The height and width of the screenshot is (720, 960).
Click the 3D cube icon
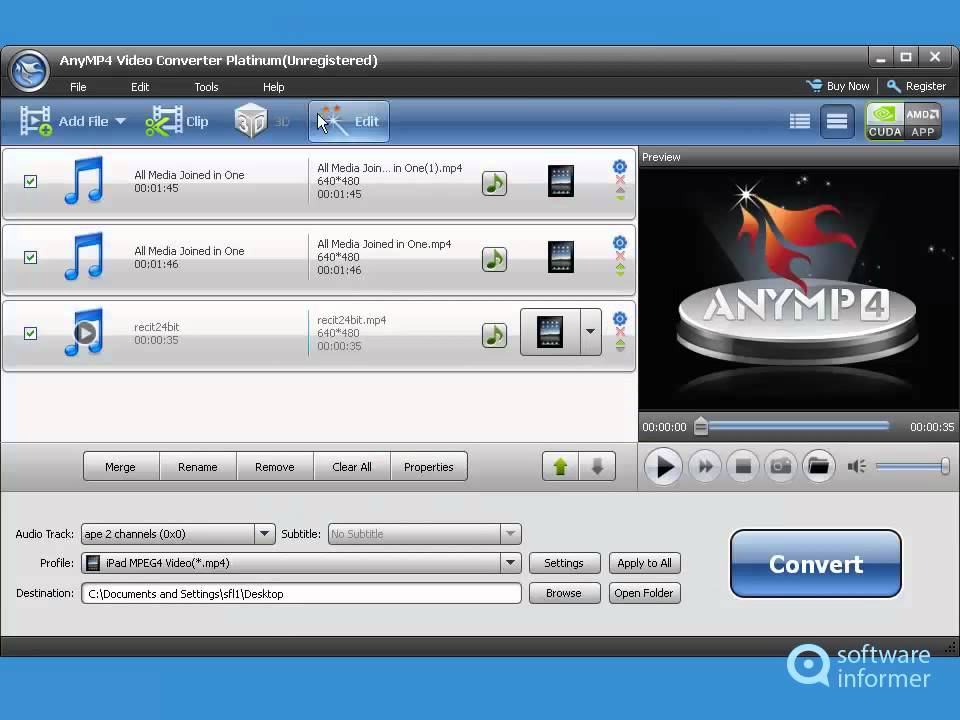click(x=250, y=121)
